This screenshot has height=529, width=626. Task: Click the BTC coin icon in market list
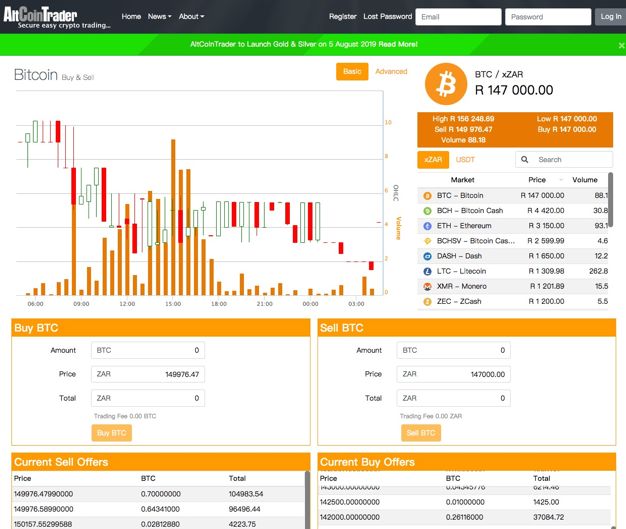tap(427, 196)
